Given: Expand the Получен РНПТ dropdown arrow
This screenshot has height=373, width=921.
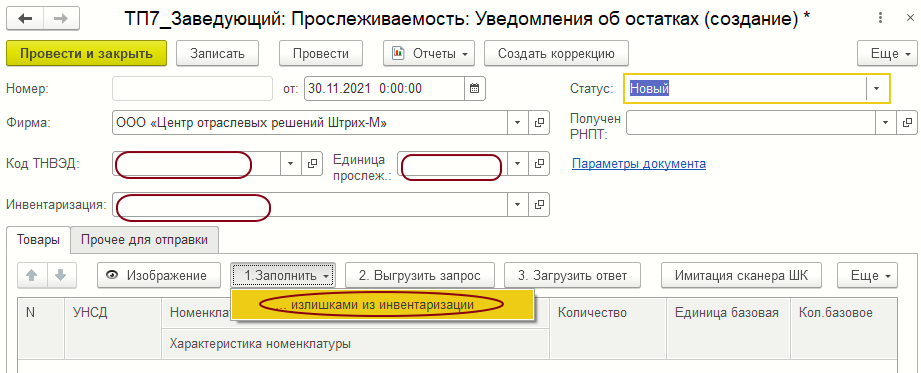Looking at the screenshot, I should coord(886,123).
